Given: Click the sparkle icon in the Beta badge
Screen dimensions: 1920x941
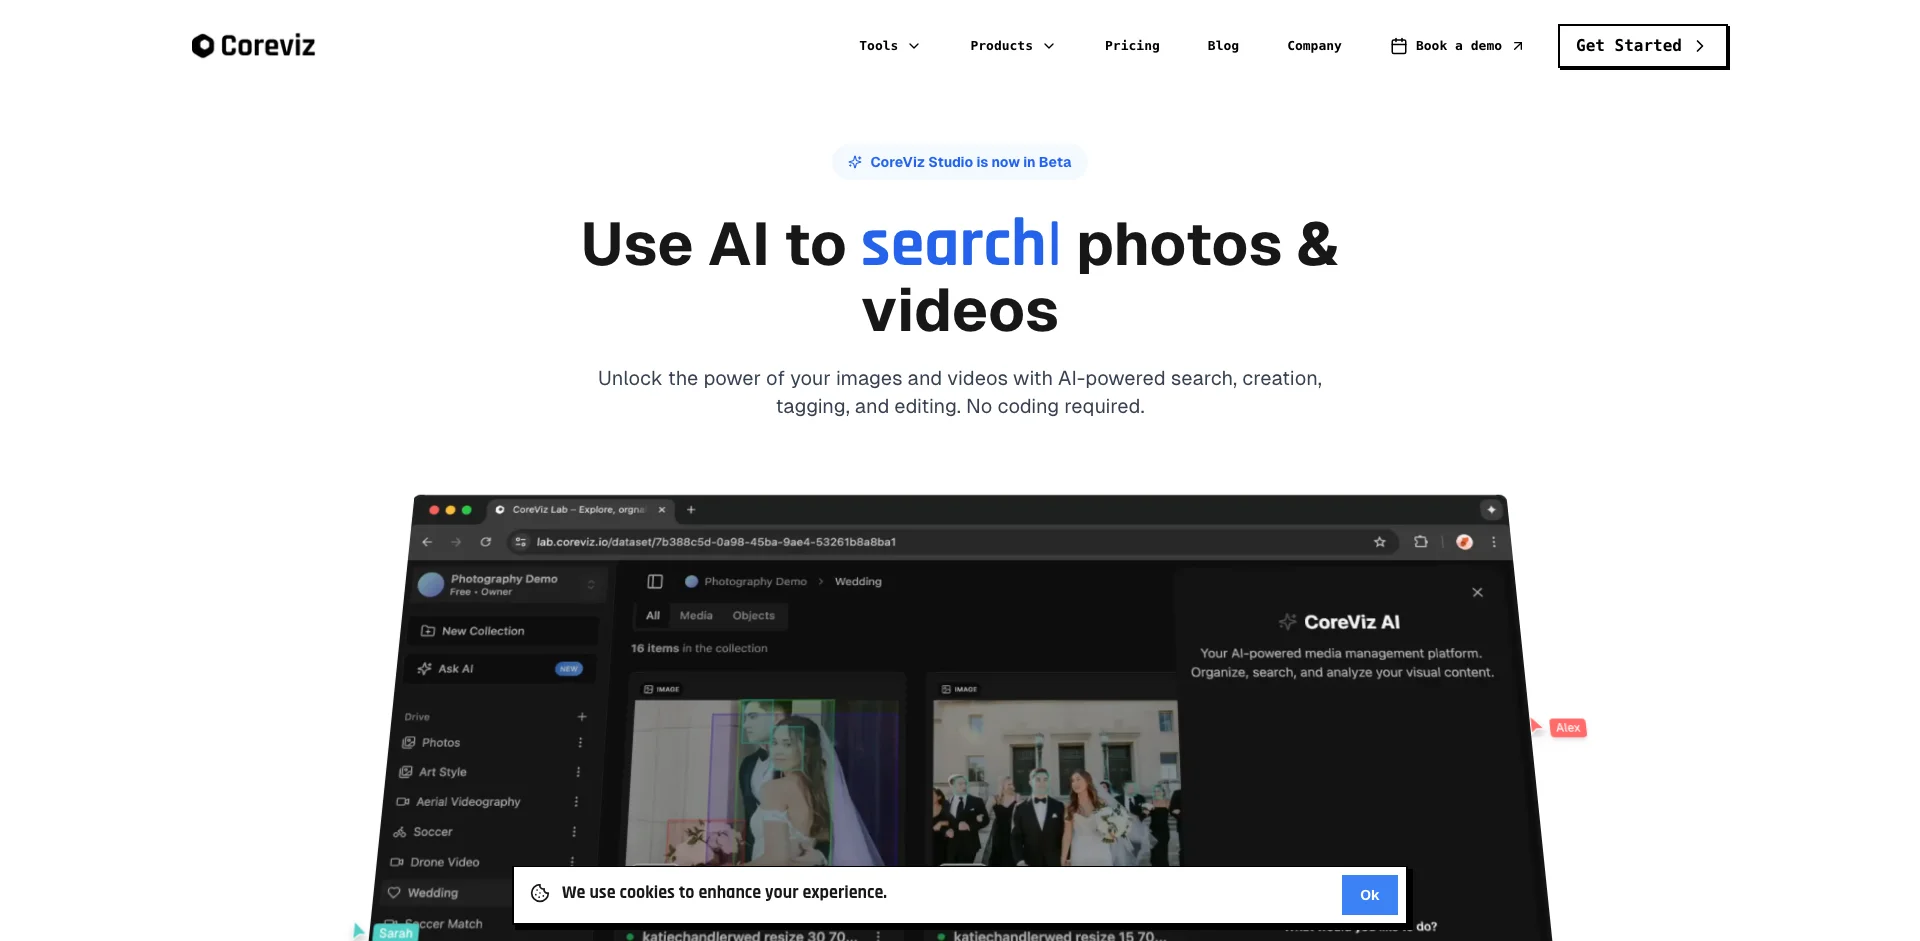Looking at the screenshot, I should [855, 162].
